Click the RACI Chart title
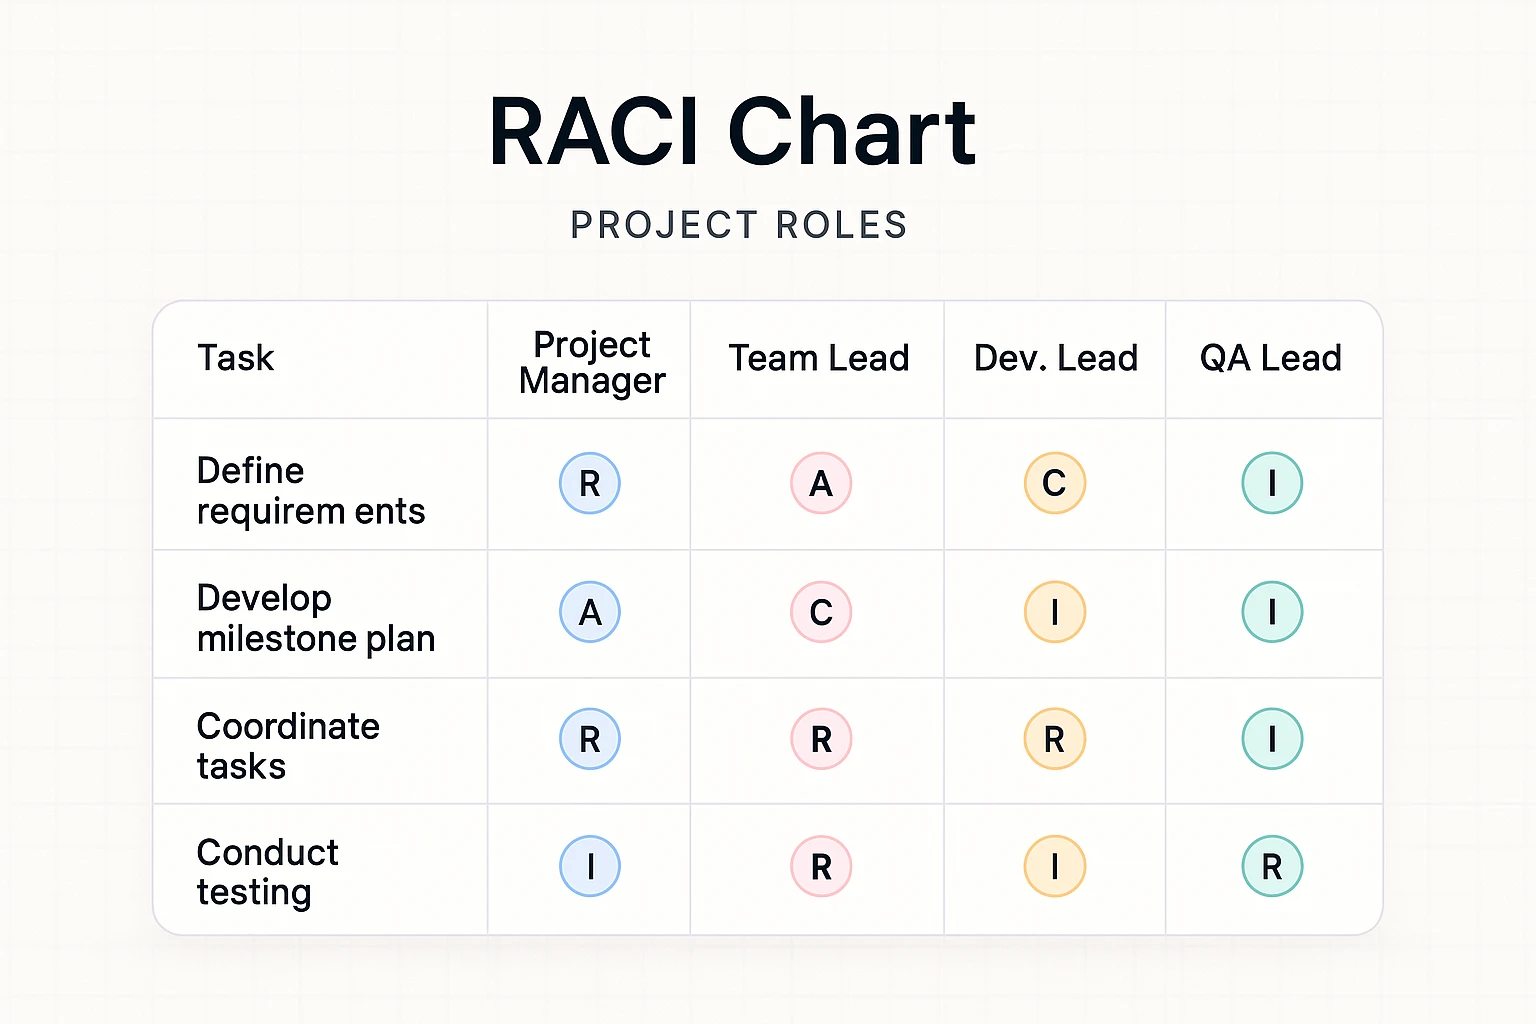This screenshot has height=1024, width=1536. (732, 132)
